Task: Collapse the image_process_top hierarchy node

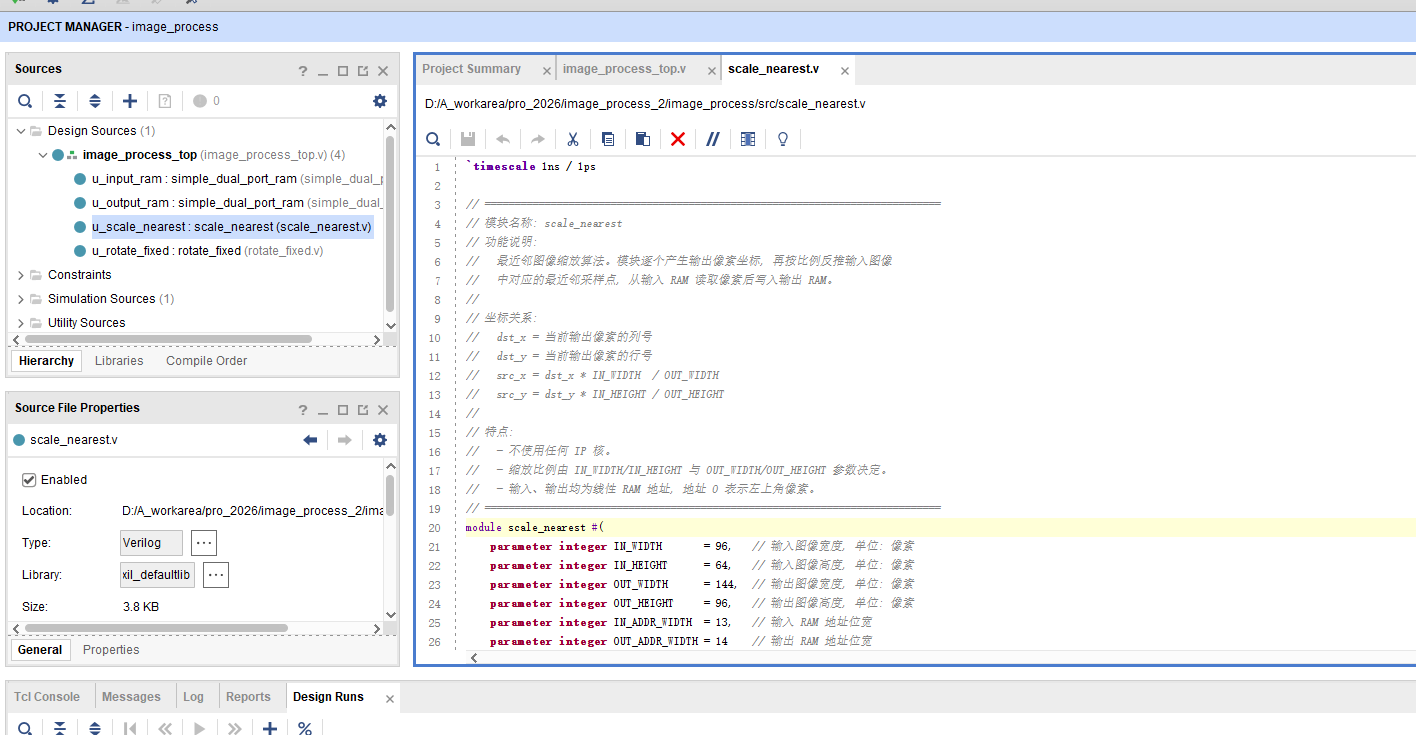Action: point(42,155)
